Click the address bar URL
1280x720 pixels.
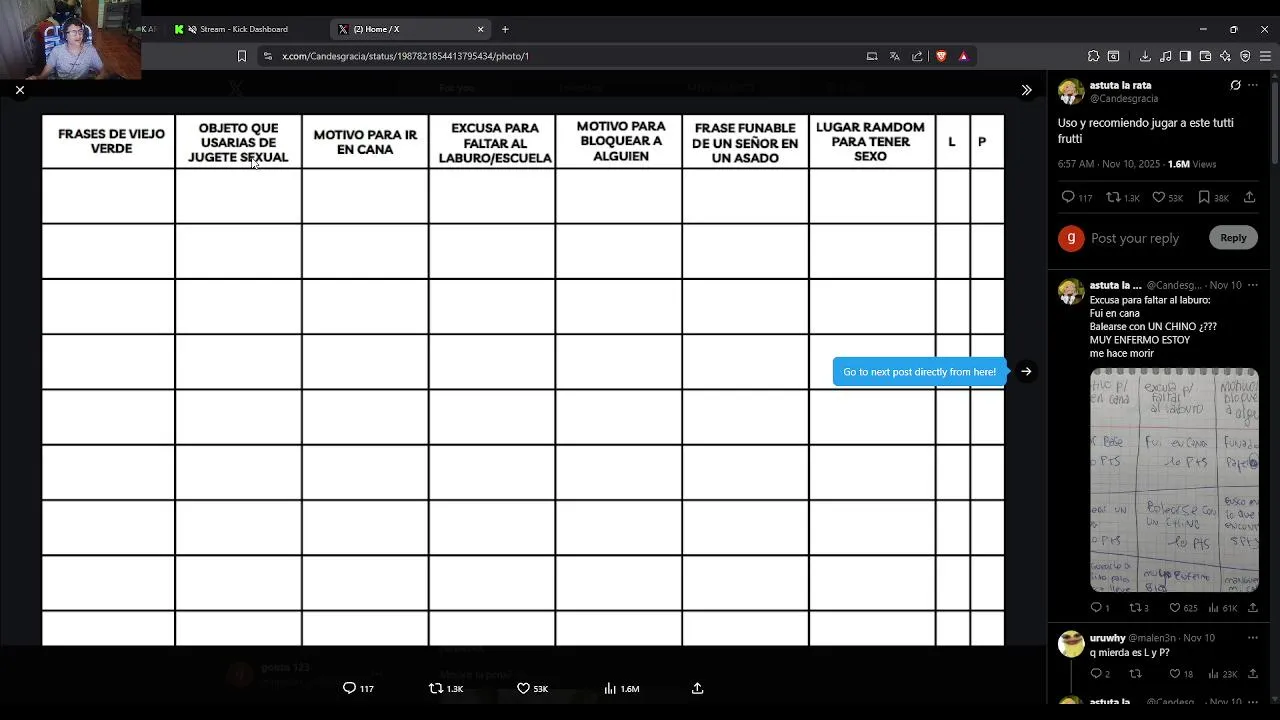(x=406, y=56)
